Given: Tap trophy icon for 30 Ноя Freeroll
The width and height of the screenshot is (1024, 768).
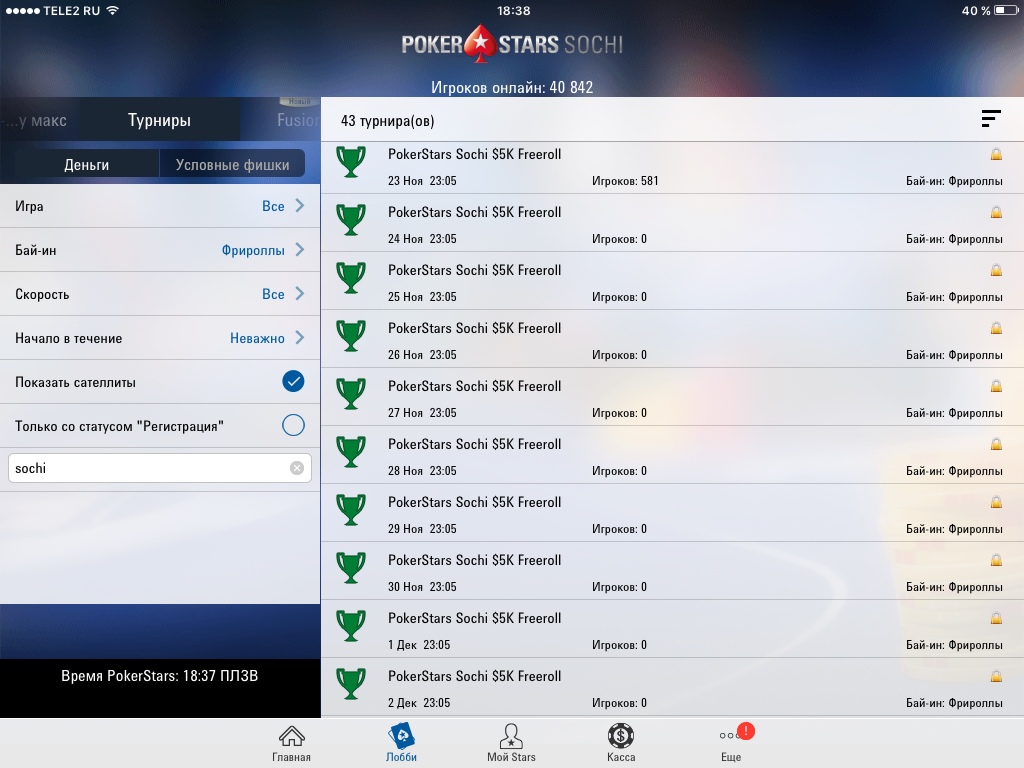Looking at the screenshot, I should [x=351, y=569].
